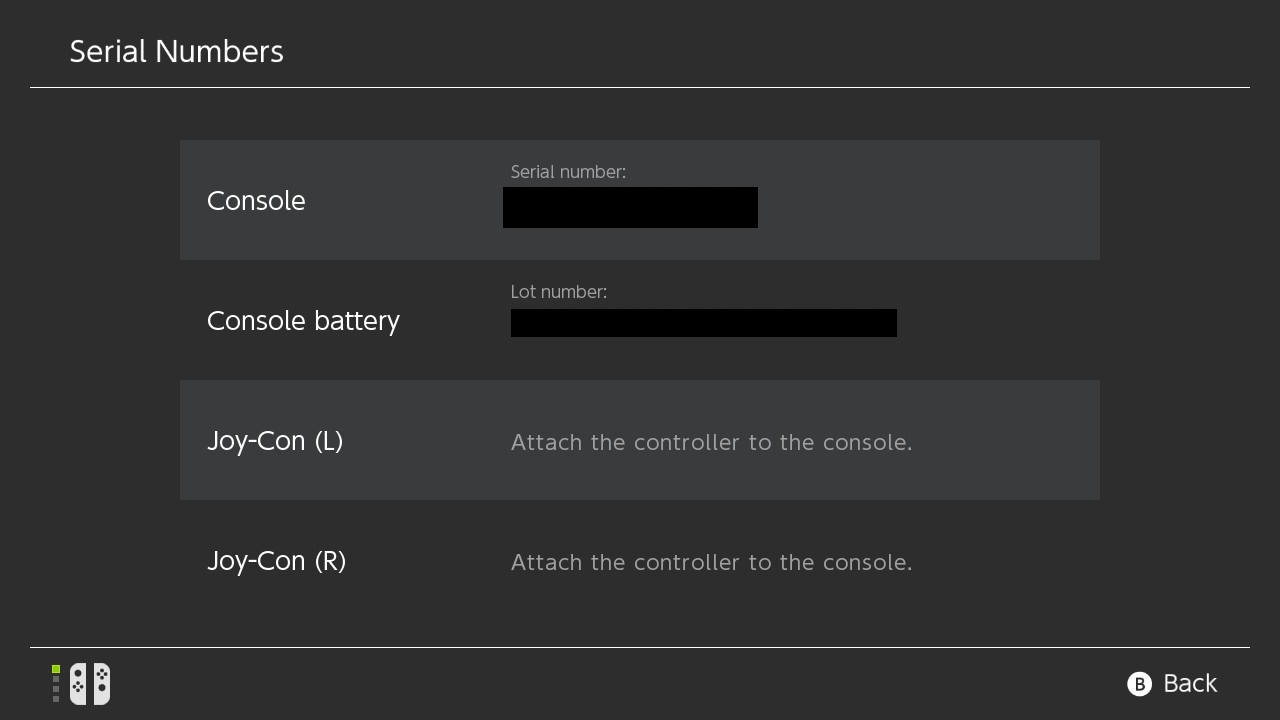Image resolution: width=1280 pixels, height=720 pixels.
Task: Click the left Joy-Con controller icon
Action: pyautogui.click(x=78, y=684)
